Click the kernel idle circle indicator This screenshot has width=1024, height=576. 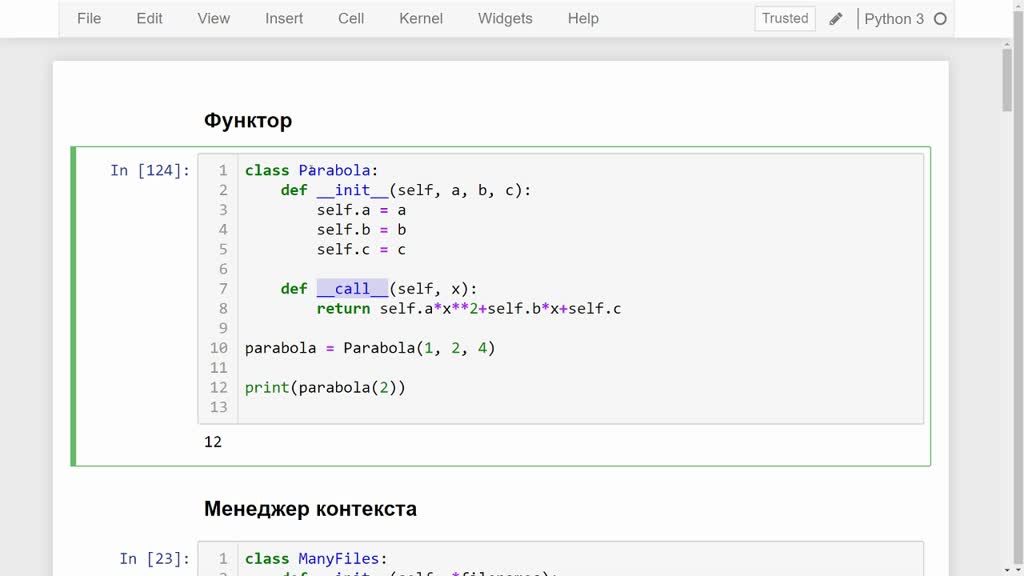coord(940,19)
